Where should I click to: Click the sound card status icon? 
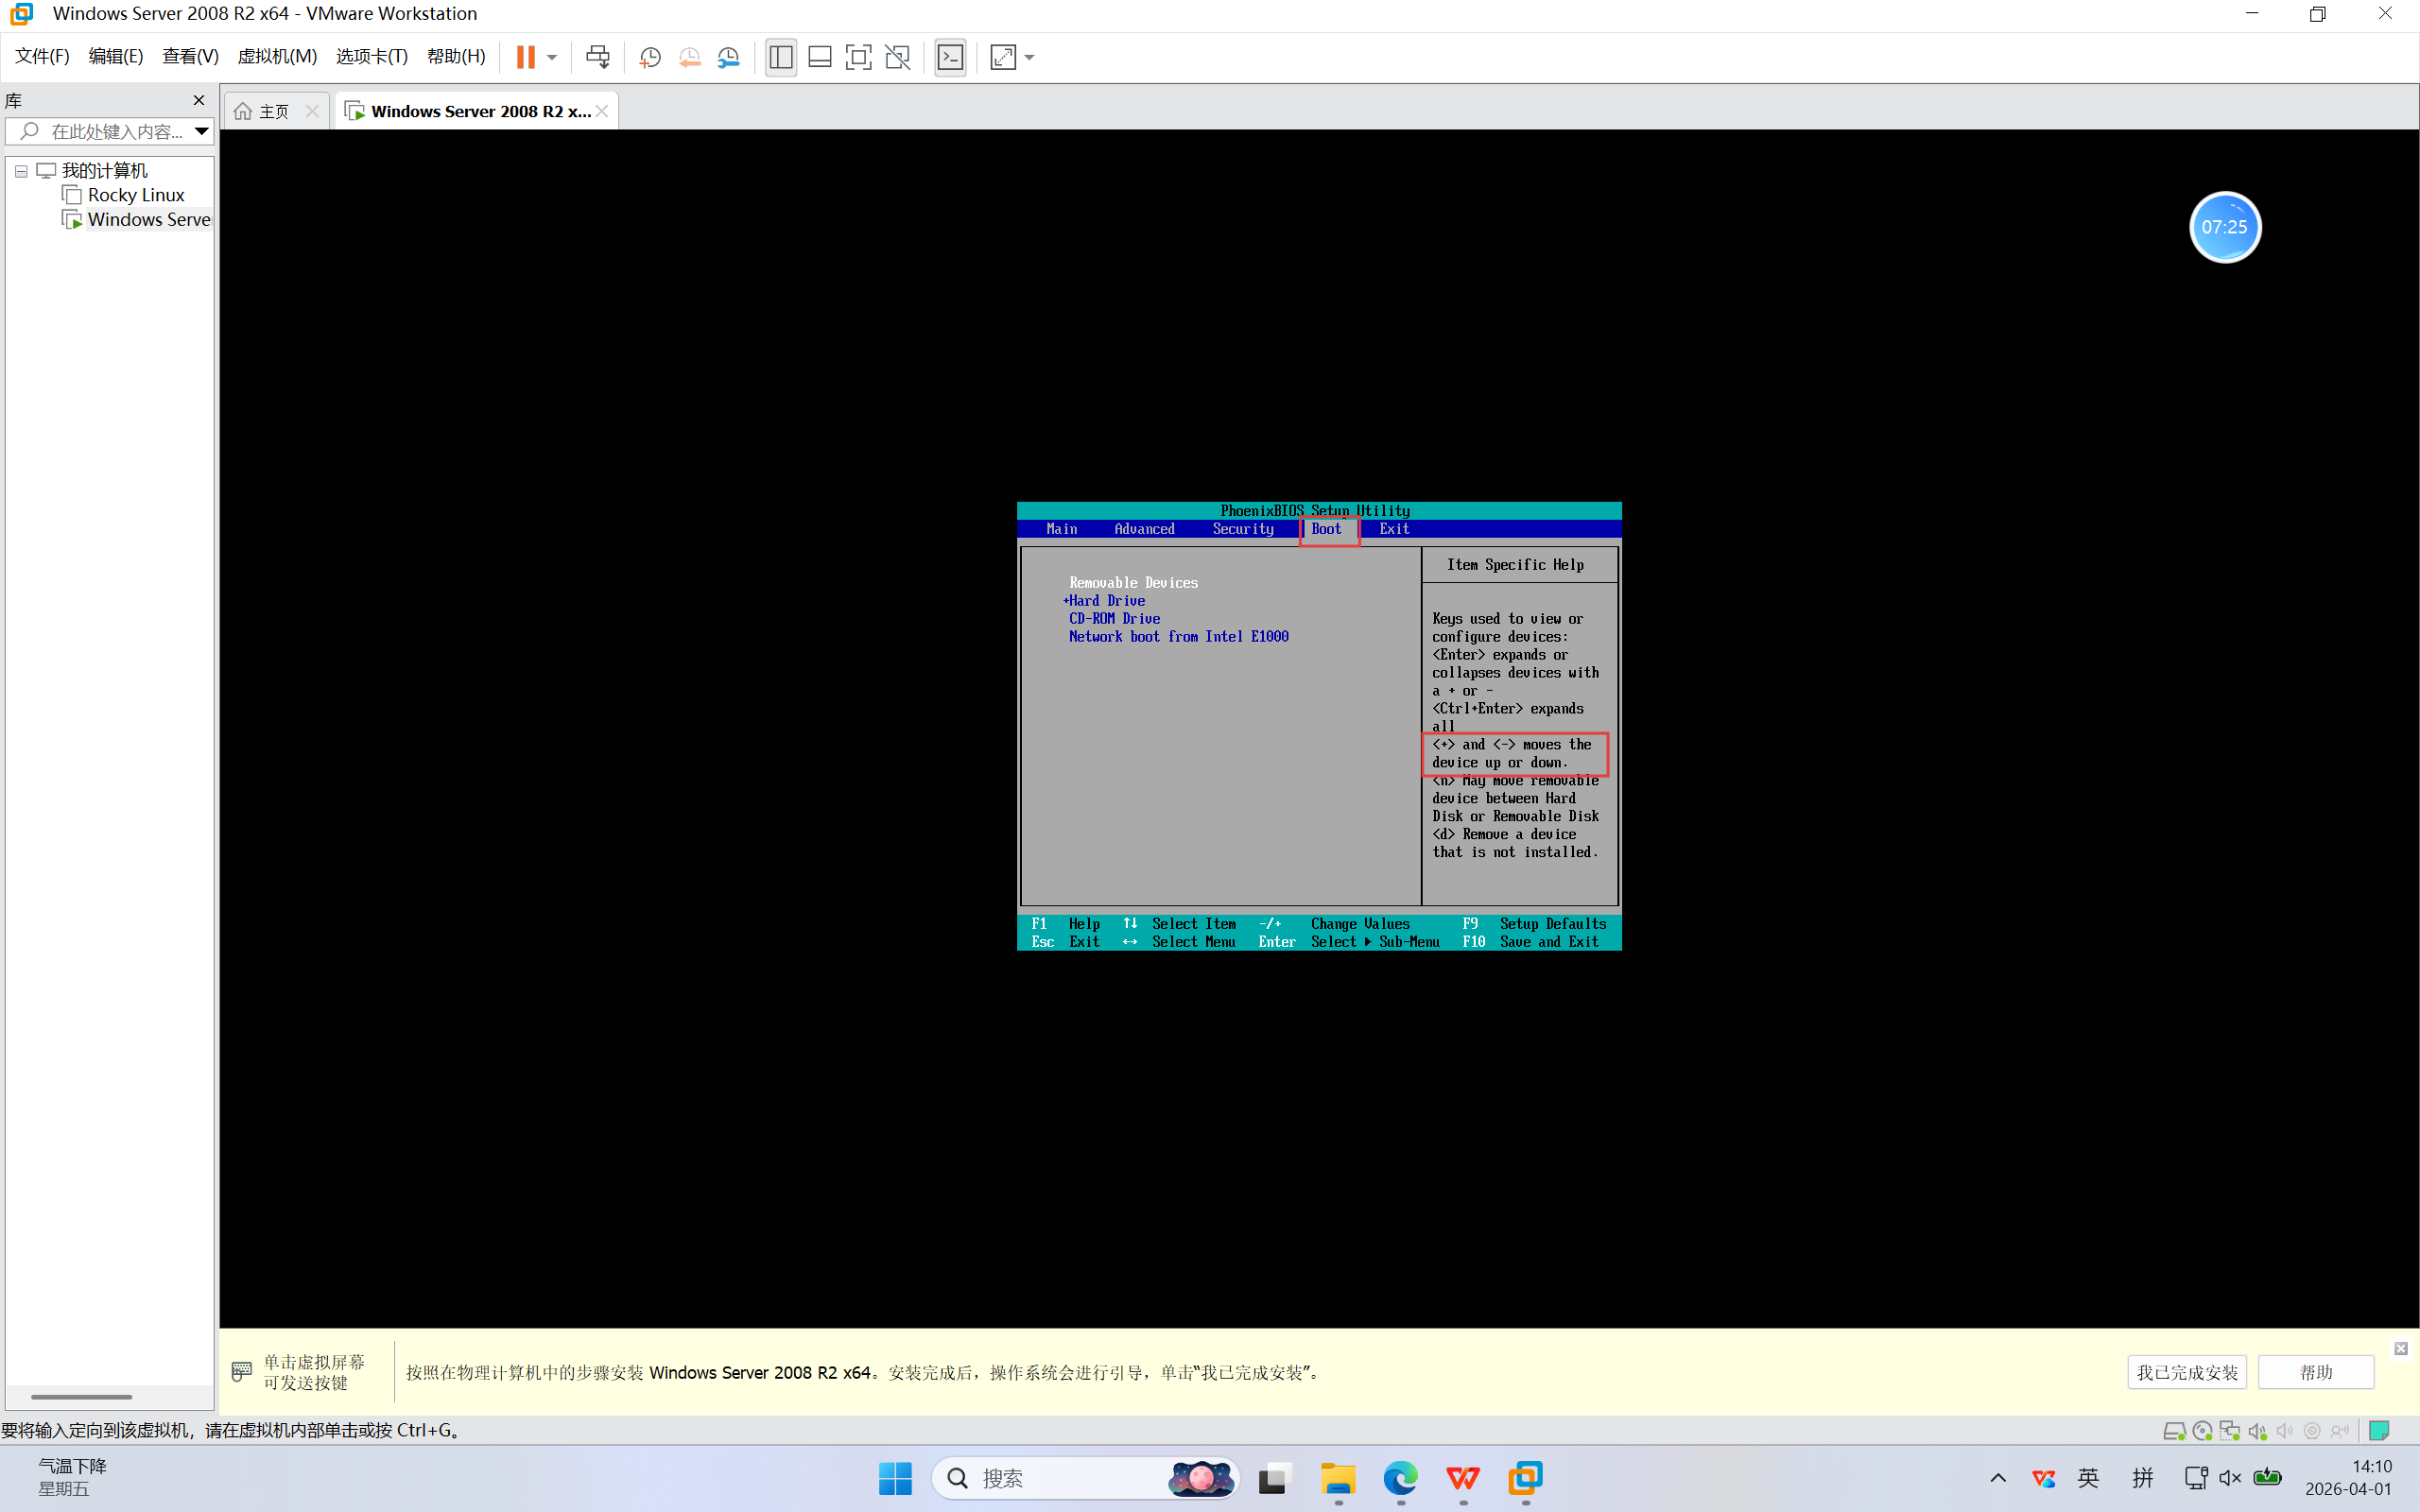(2257, 1431)
